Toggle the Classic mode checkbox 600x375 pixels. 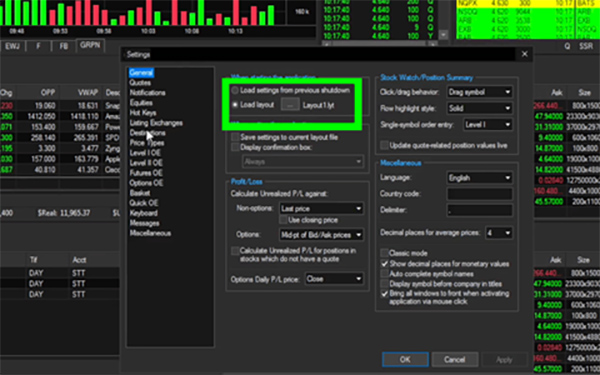click(384, 253)
